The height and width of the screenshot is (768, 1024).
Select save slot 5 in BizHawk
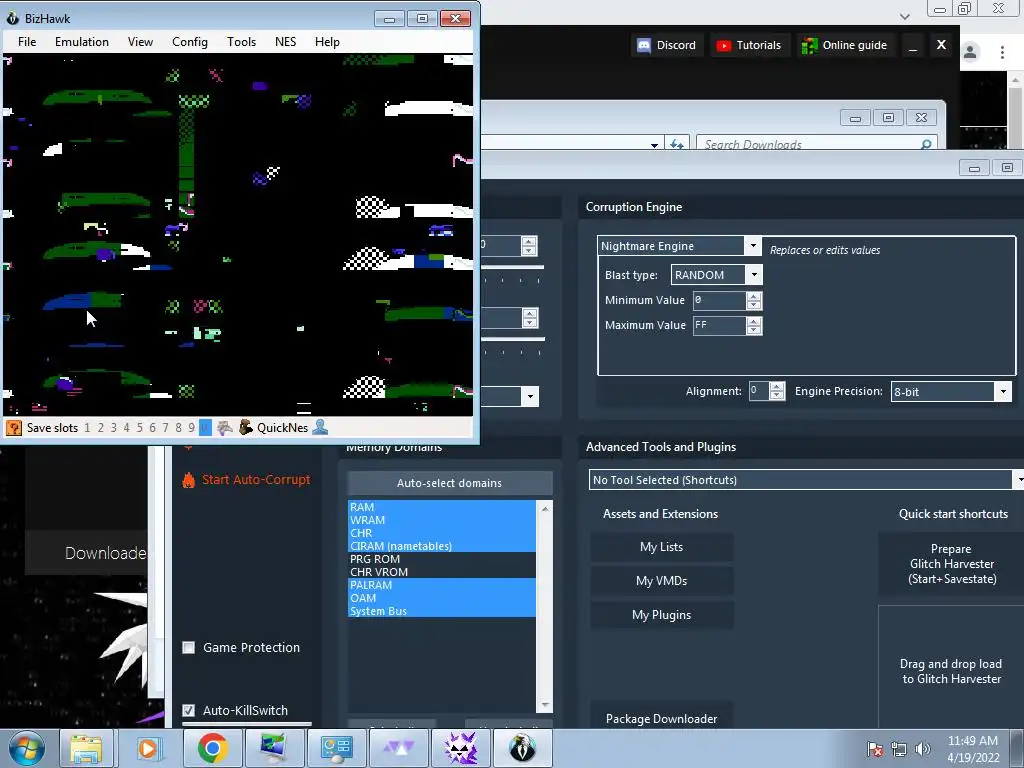139,428
